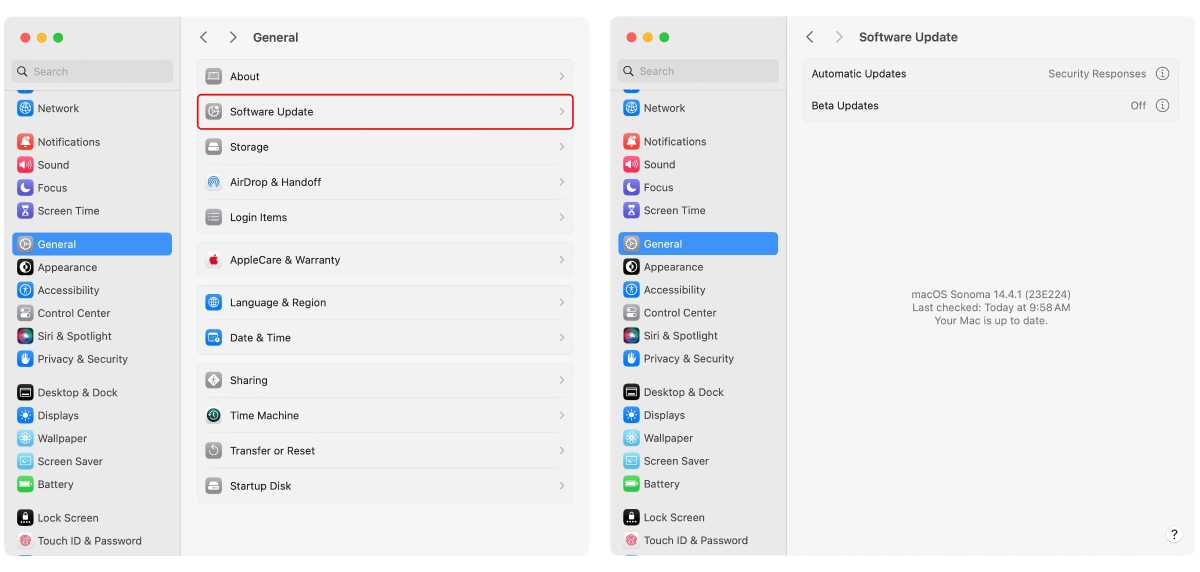Image resolution: width=1200 pixels, height=572 pixels.
Task: Click the Sharing icon
Action: pyautogui.click(x=213, y=380)
